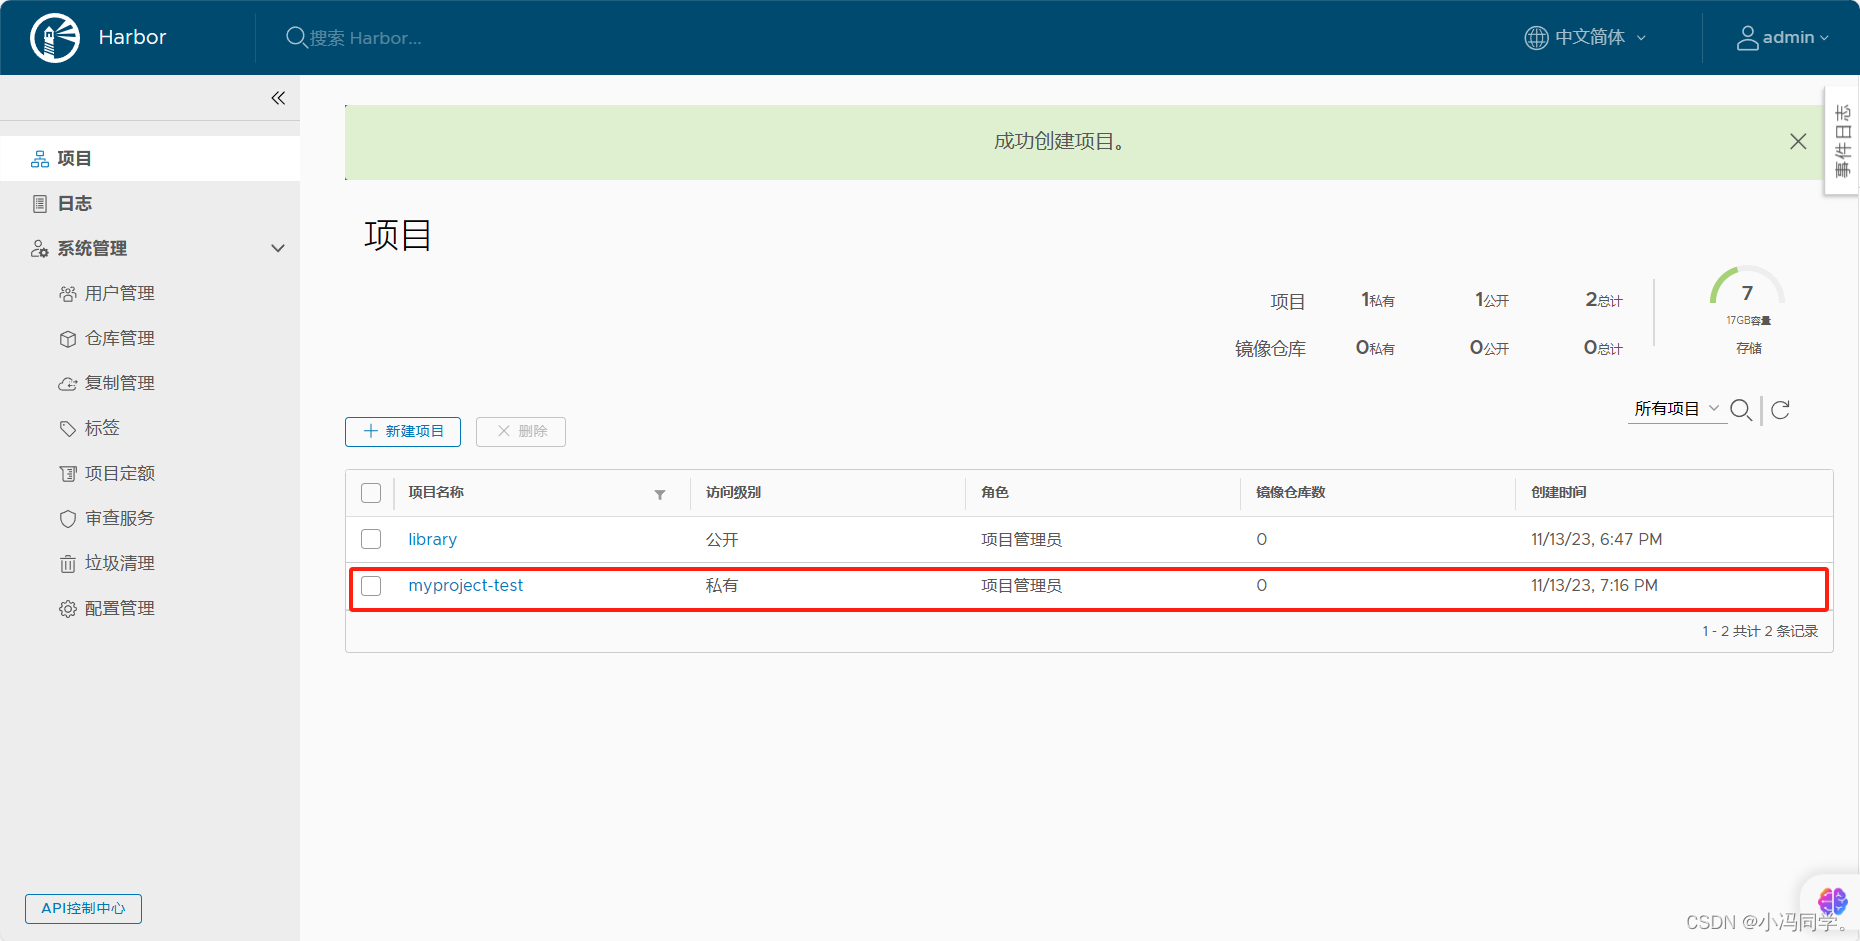Viewport: 1860px width, 941px height.
Task: Click the 配置管理 gear icon
Action: point(68,609)
